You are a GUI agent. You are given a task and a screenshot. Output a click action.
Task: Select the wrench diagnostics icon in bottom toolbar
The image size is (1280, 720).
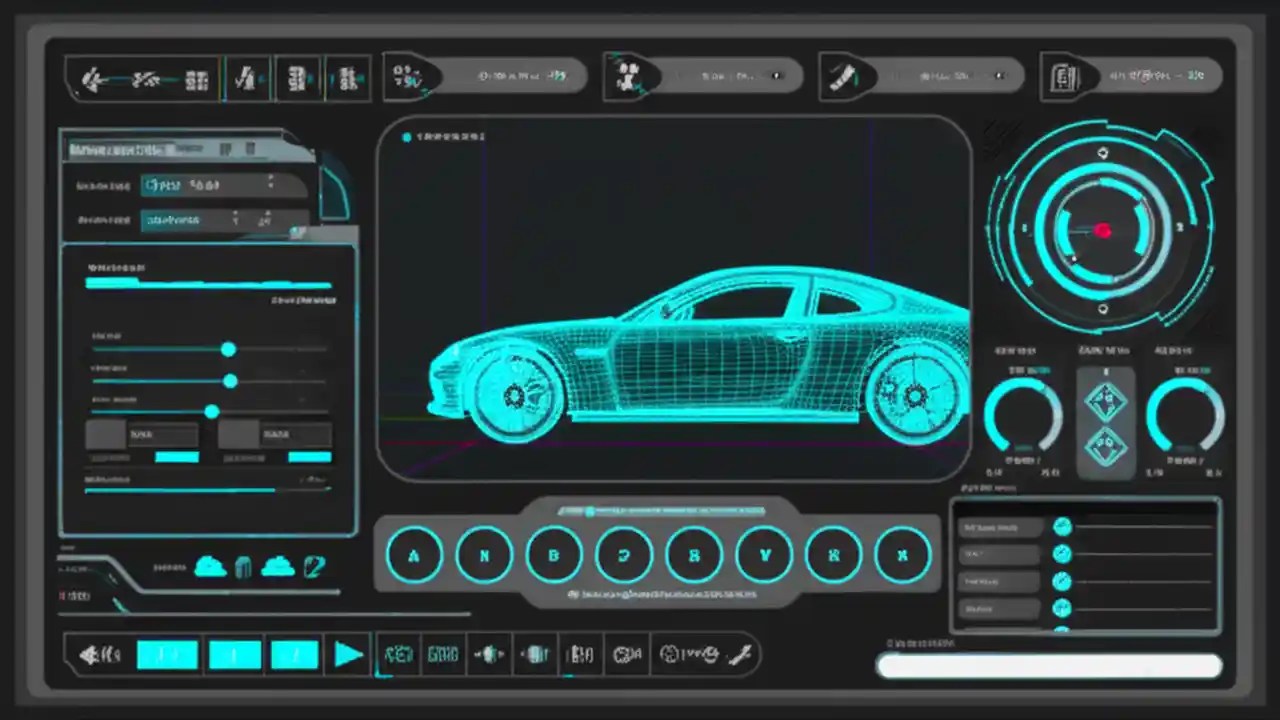pos(741,654)
